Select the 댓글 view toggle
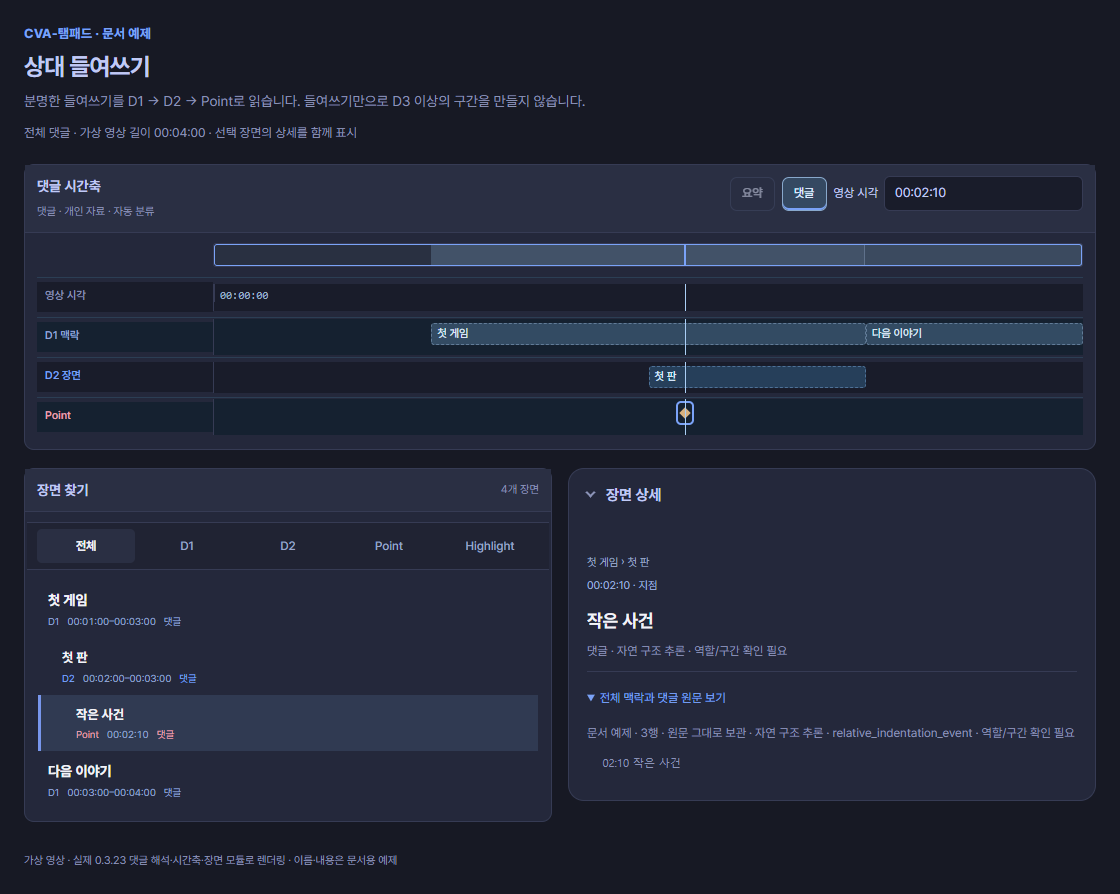The image size is (1120, 894). [x=804, y=193]
